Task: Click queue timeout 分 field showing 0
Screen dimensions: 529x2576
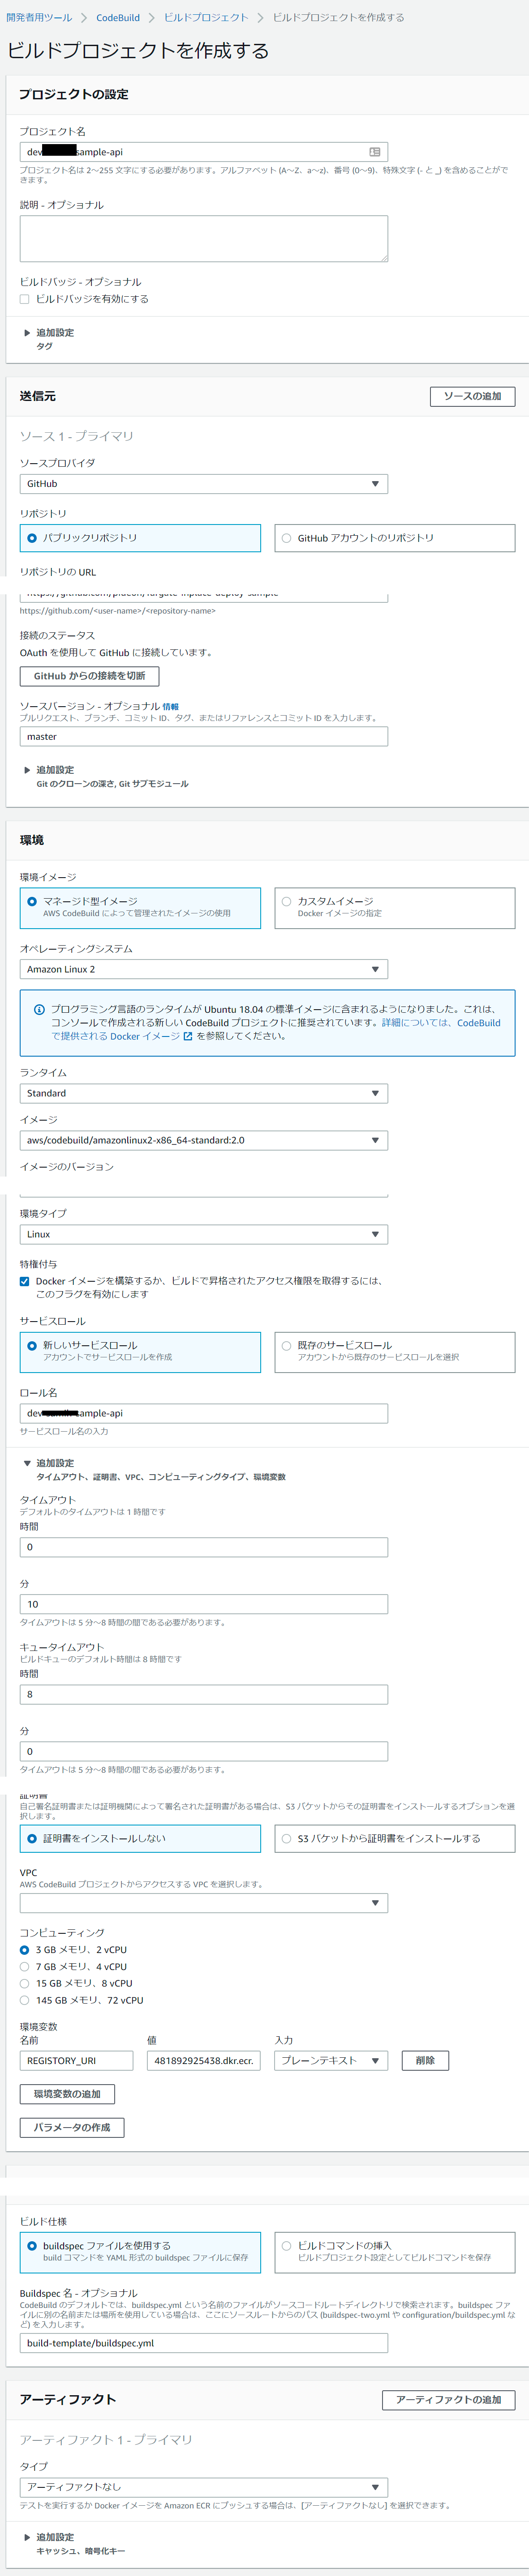Action: click(x=204, y=1752)
